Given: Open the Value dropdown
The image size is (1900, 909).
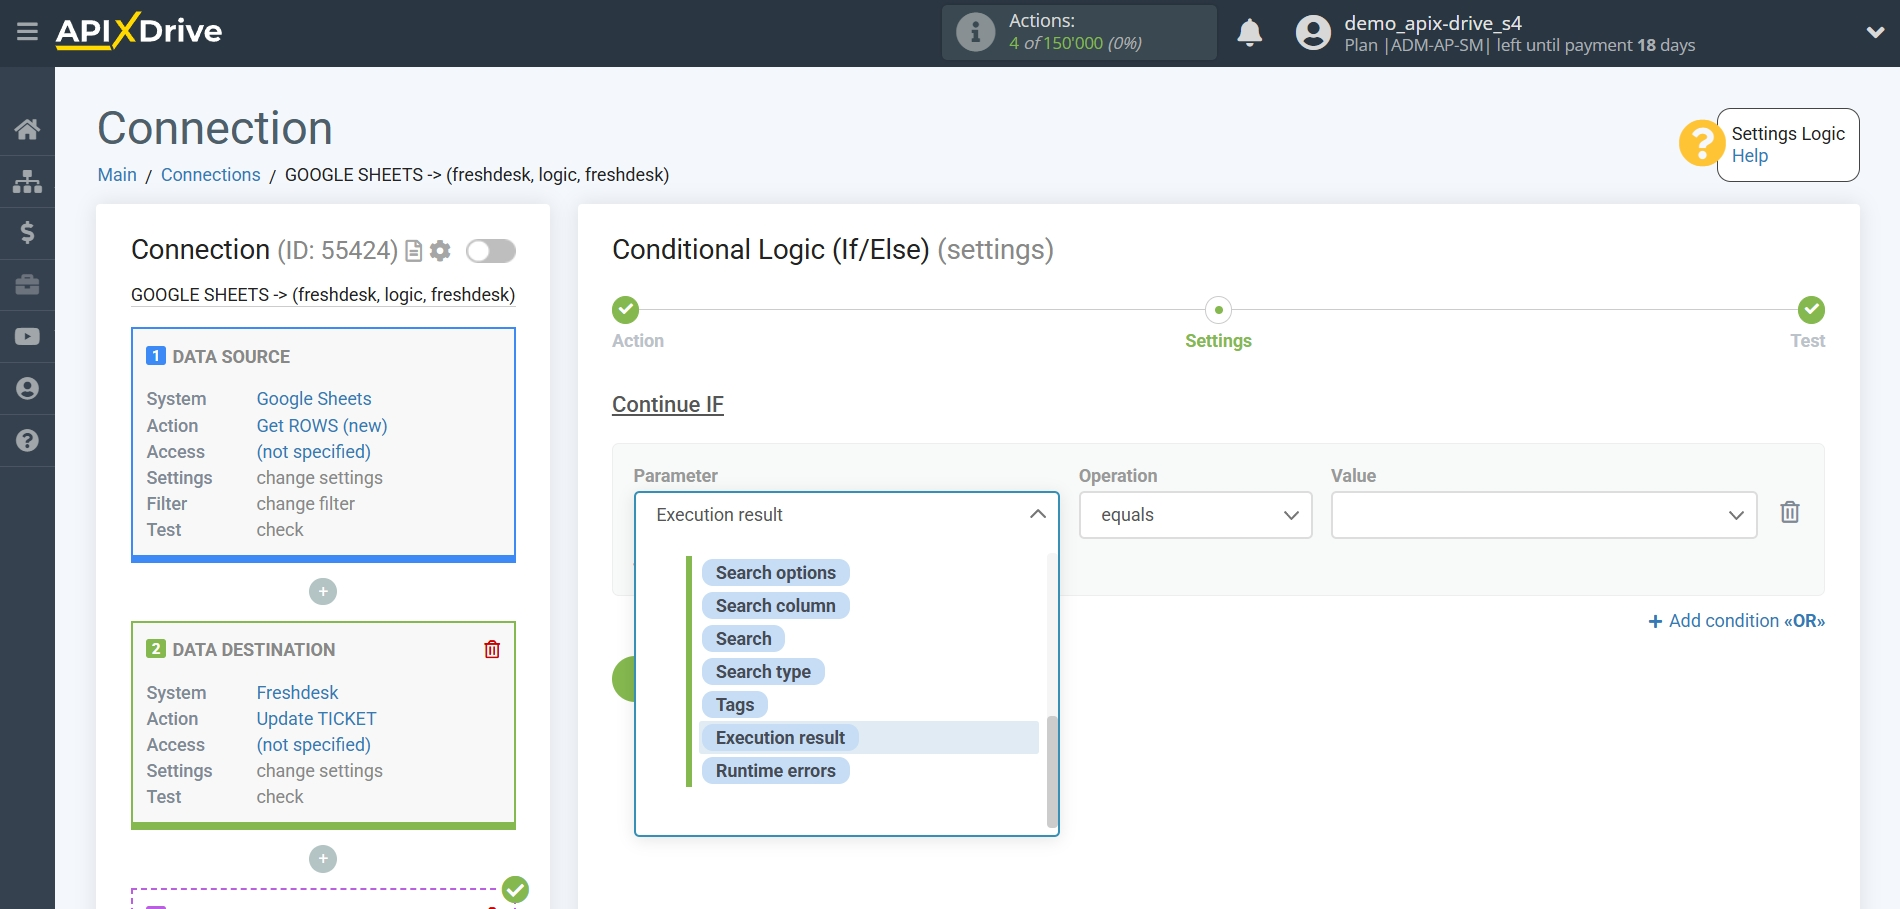Looking at the screenshot, I should [x=1543, y=515].
